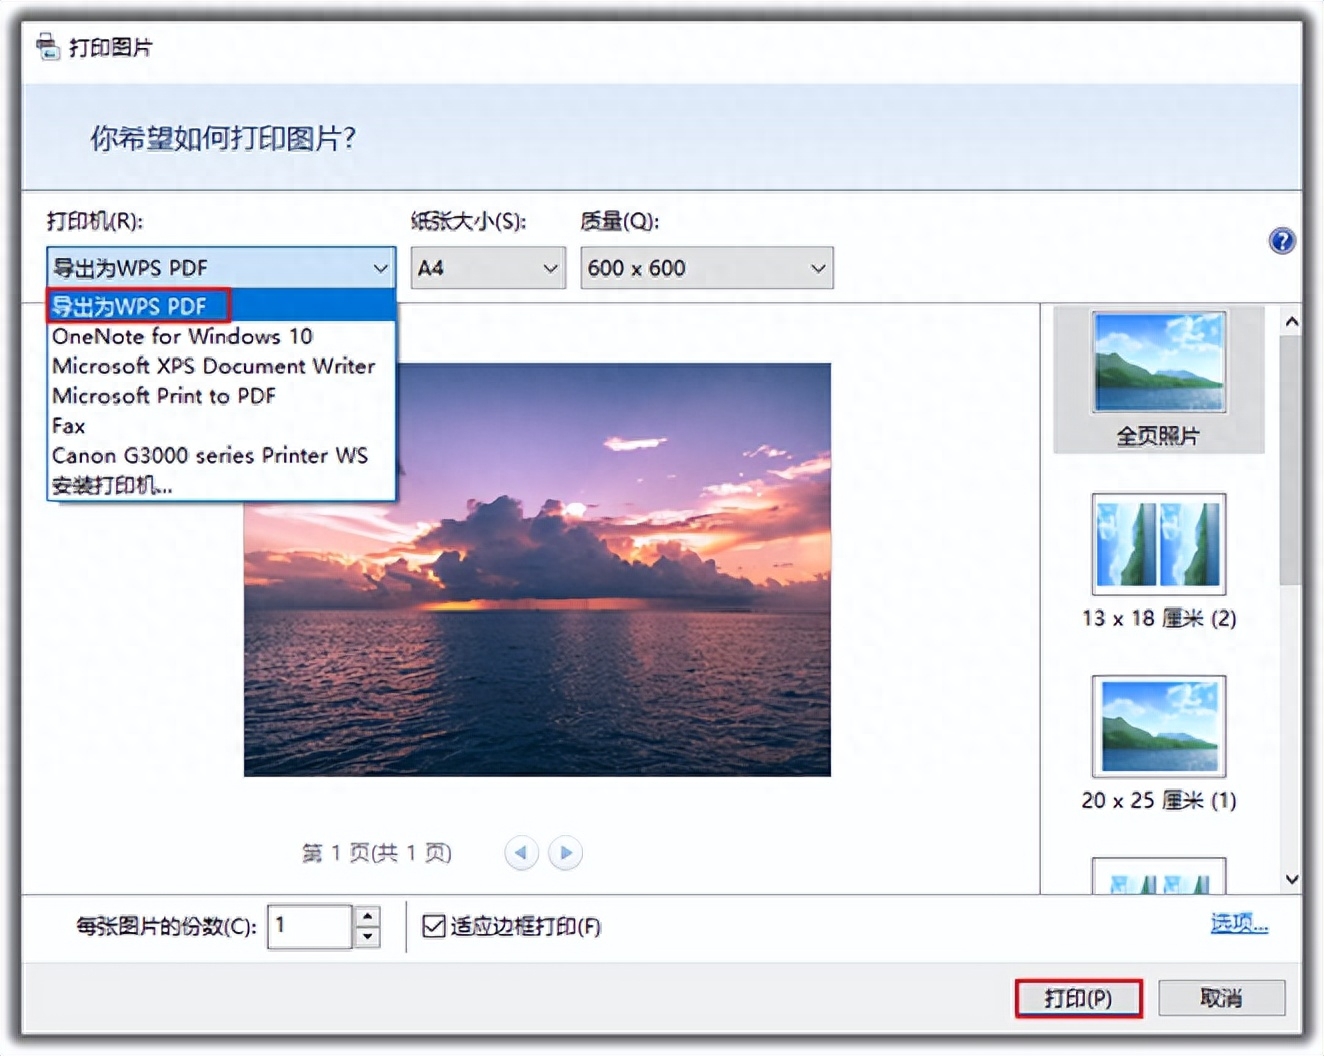Select the 13 x 18 厘米 (2) layout

(1159, 561)
